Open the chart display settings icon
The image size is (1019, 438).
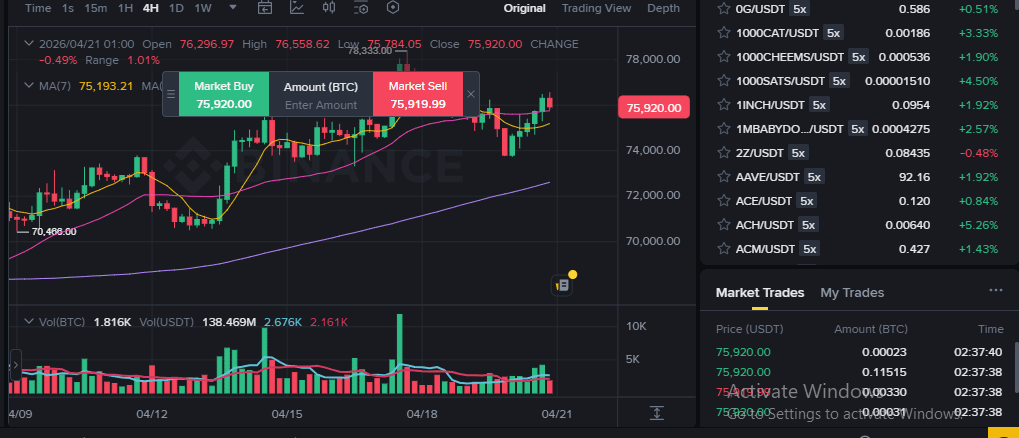(361, 8)
